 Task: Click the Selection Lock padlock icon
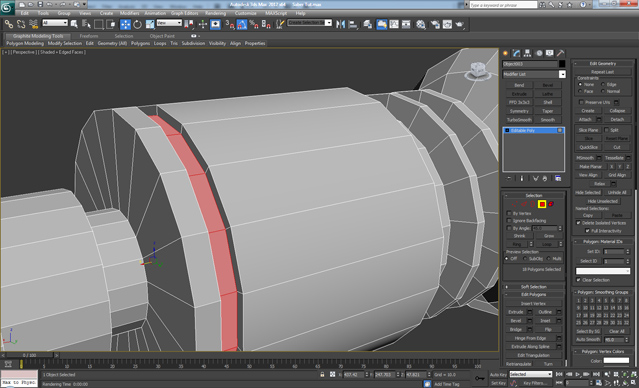click(322, 374)
